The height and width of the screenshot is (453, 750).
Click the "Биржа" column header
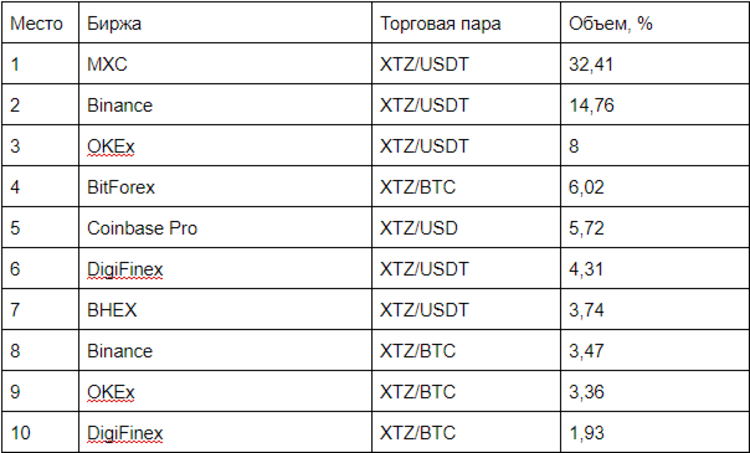pyautogui.click(x=109, y=24)
